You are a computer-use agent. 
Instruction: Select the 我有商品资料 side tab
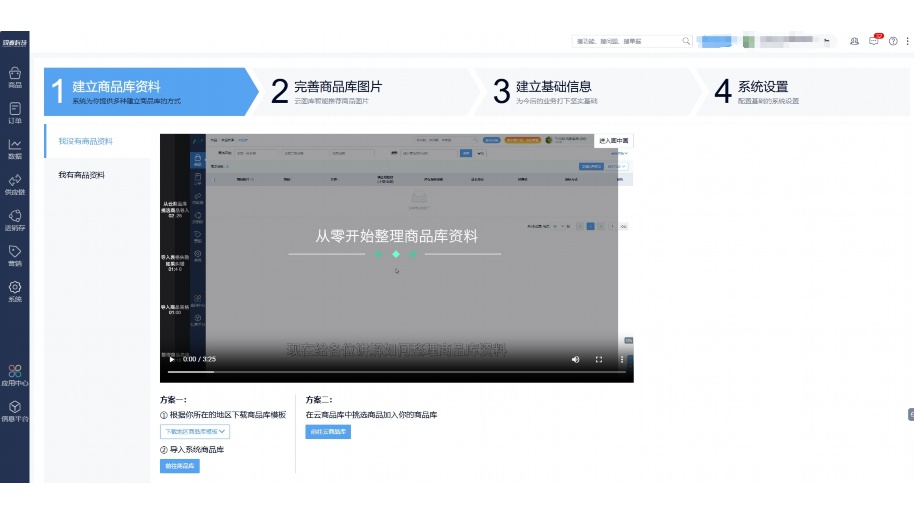point(82,175)
